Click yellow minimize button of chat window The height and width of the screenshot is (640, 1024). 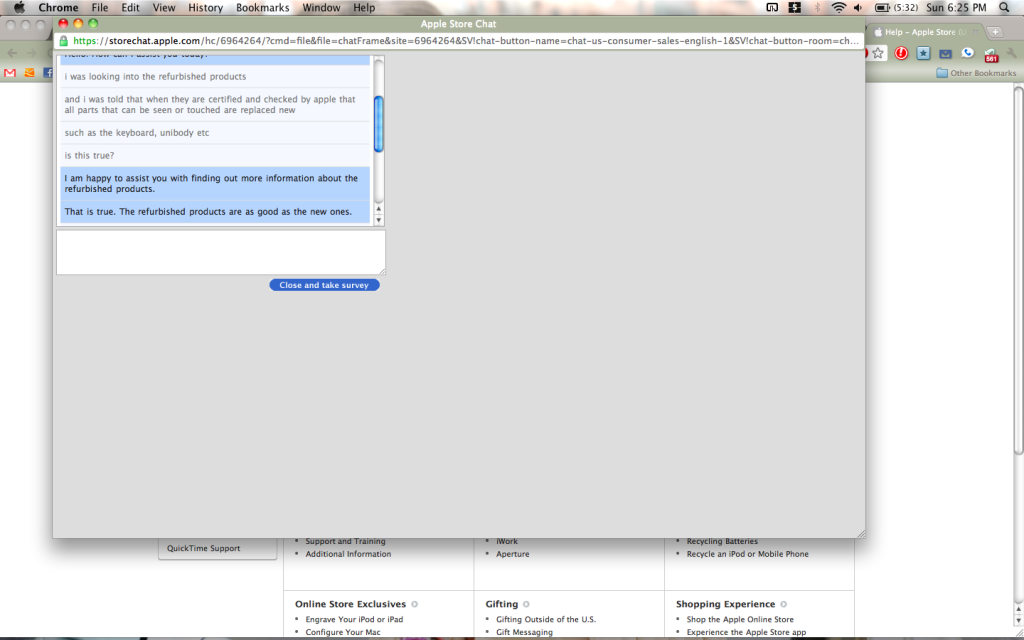[x=78, y=24]
